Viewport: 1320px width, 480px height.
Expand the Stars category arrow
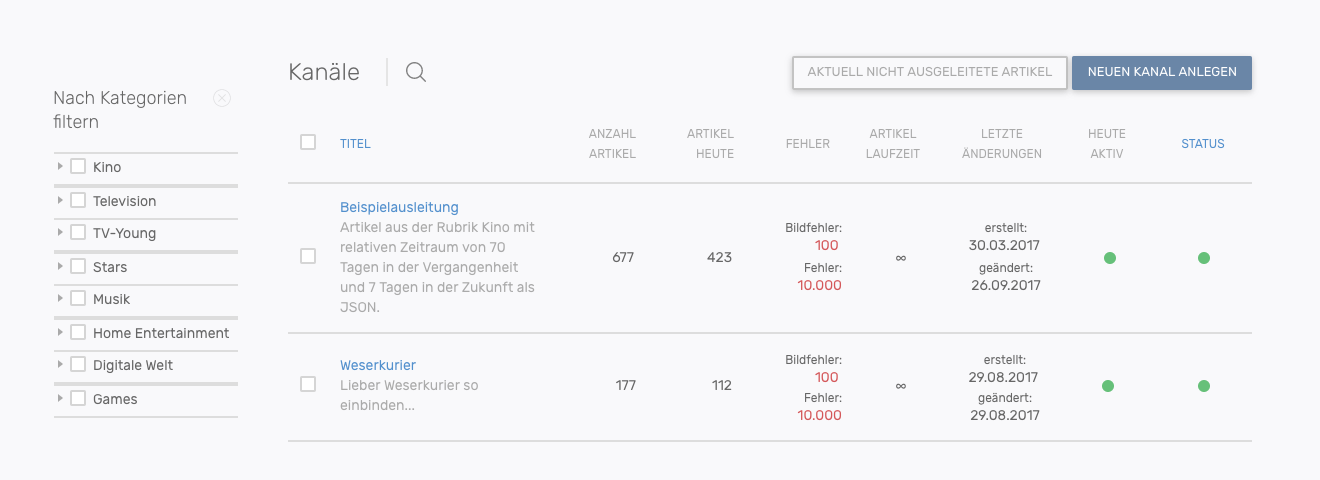(x=60, y=266)
